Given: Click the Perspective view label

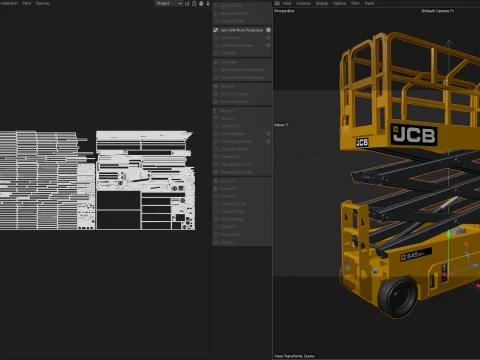Looking at the screenshot, I should click(x=284, y=11).
